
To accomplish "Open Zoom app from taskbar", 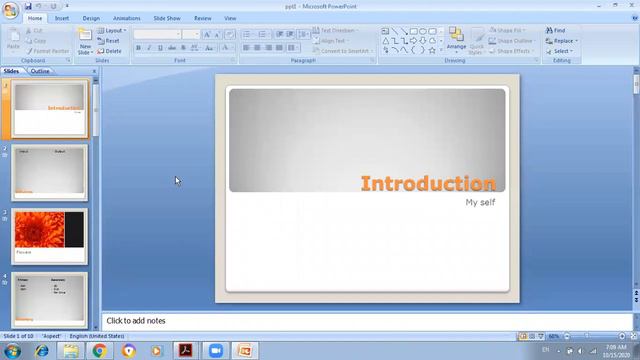I will point(216,351).
